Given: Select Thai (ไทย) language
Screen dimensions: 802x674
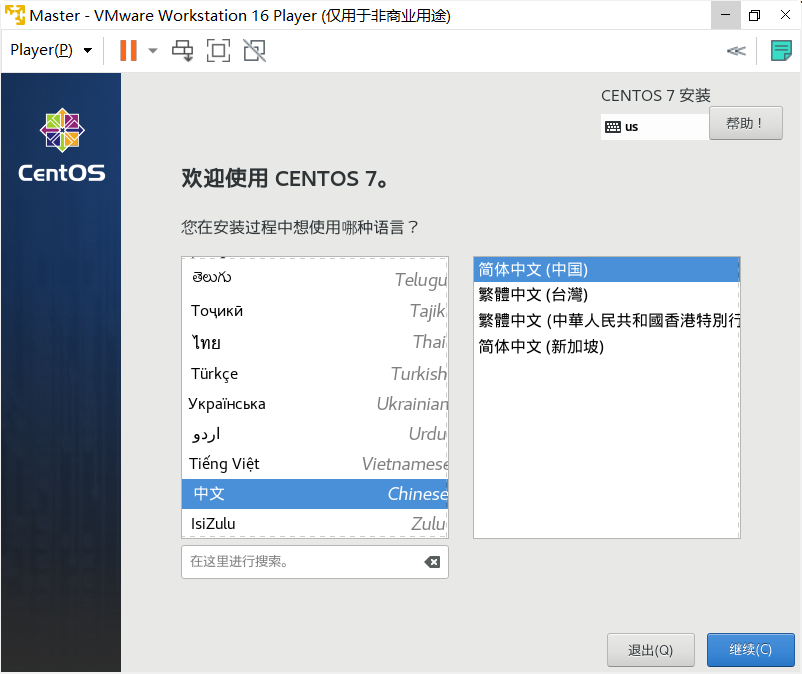Looking at the screenshot, I should (x=315, y=342).
